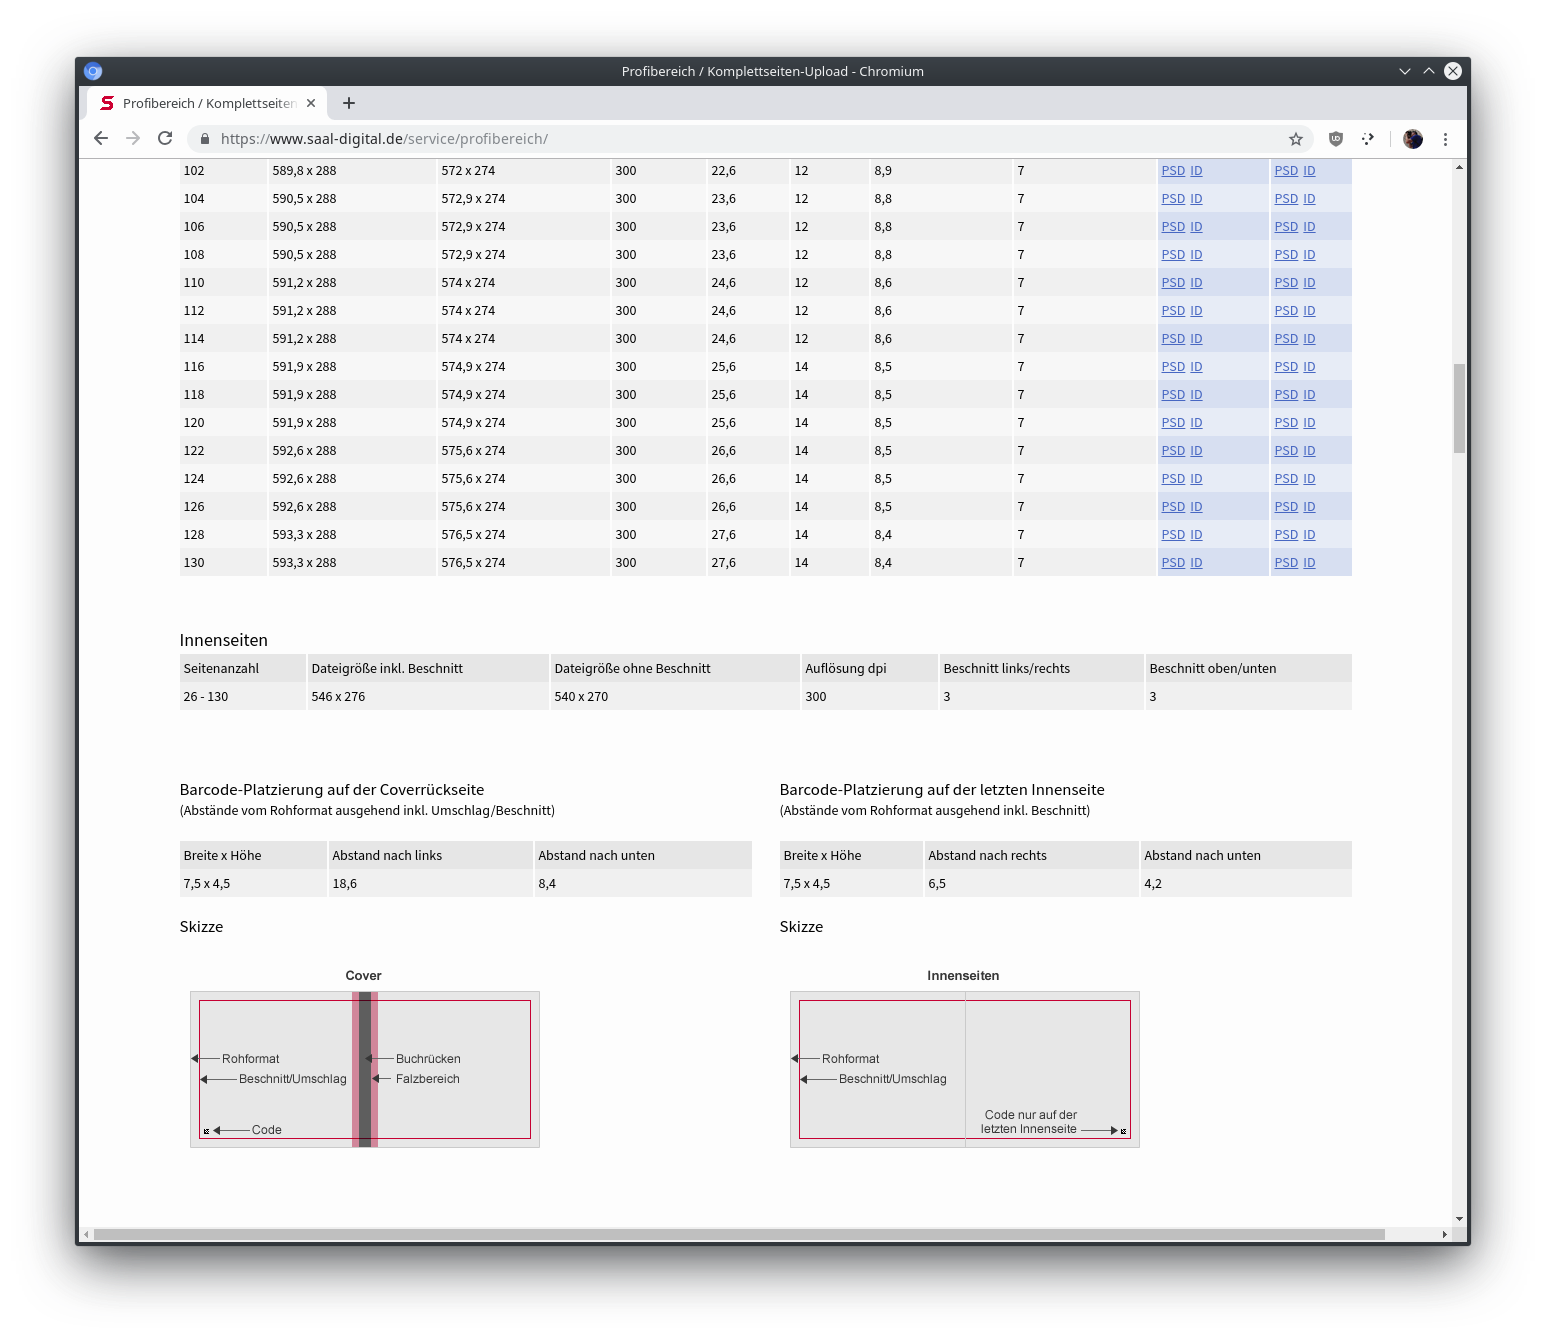Screen dimensions: 1546x1339
Task: Open a new browser tab
Action: [x=349, y=103]
